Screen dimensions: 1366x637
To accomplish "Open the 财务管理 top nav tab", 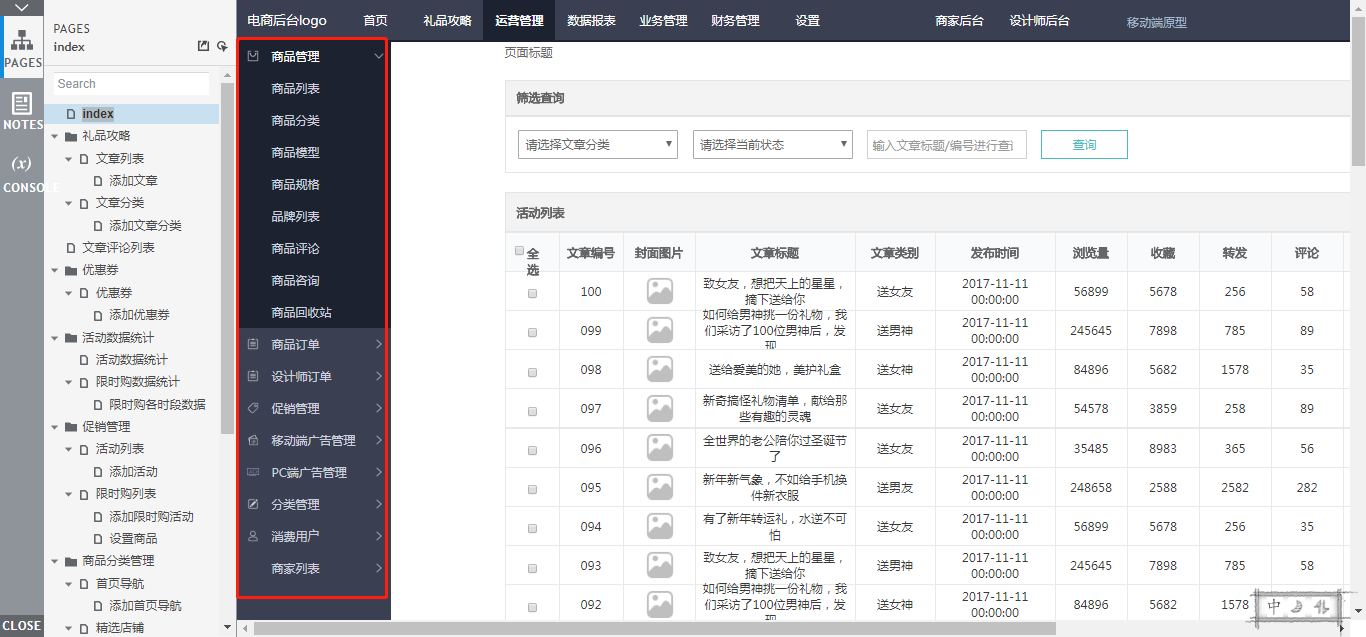I will pos(735,20).
